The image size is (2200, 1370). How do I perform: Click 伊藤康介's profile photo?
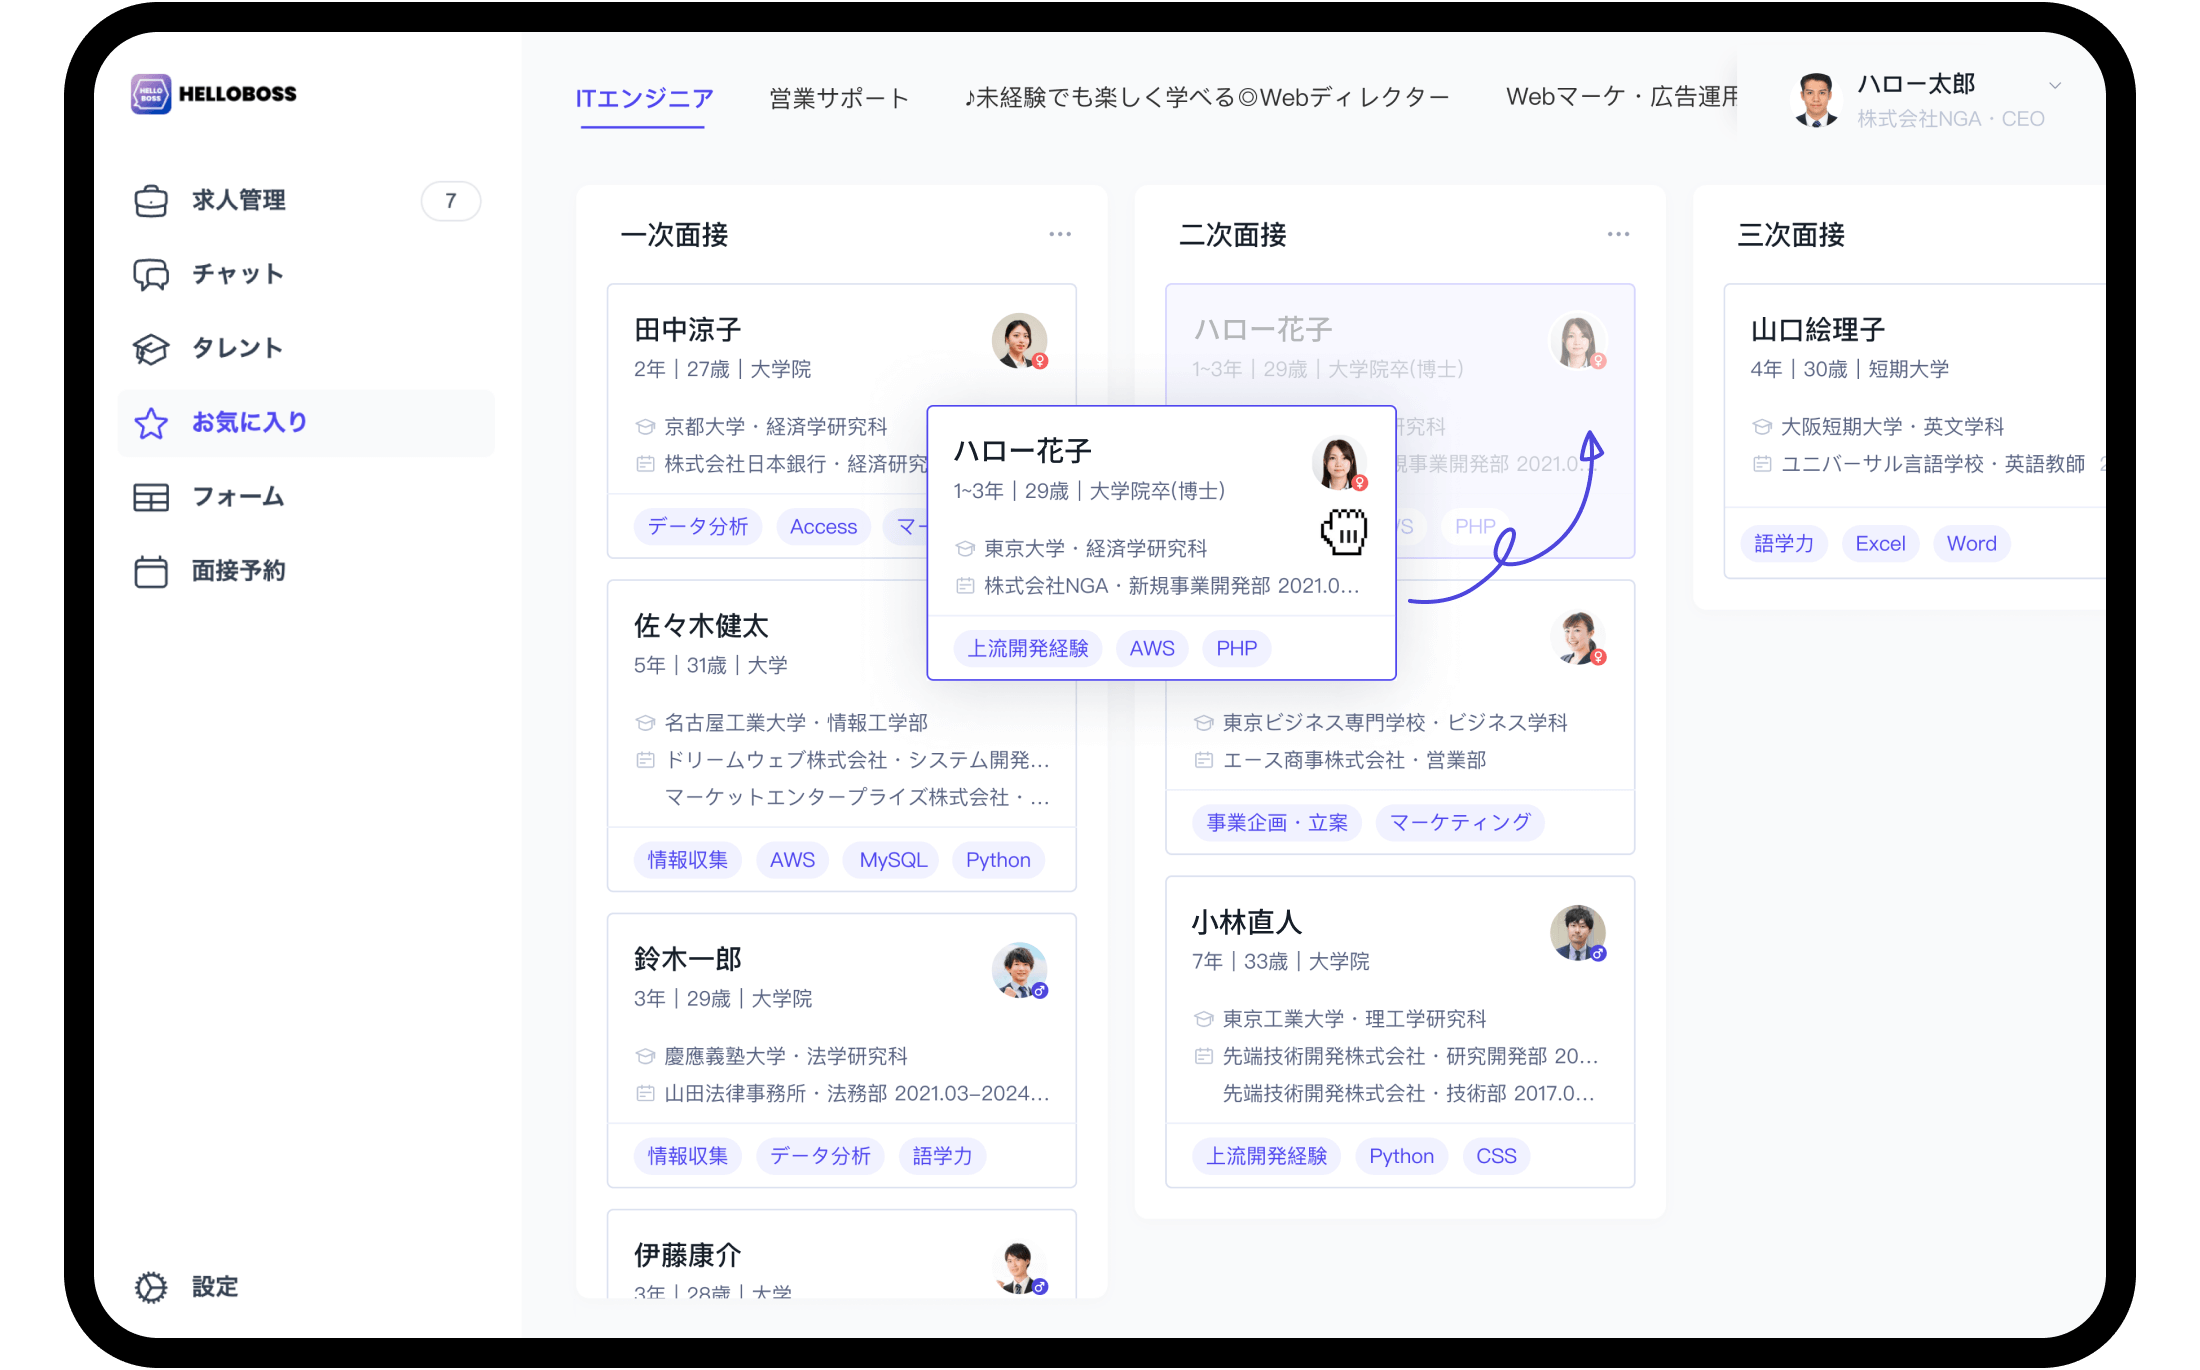click(1019, 1267)
